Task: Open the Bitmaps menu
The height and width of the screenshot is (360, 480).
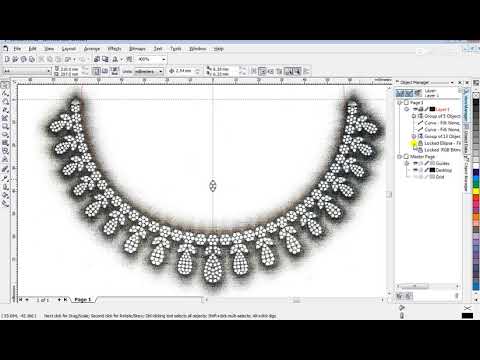Action: [x=137, y=49]
